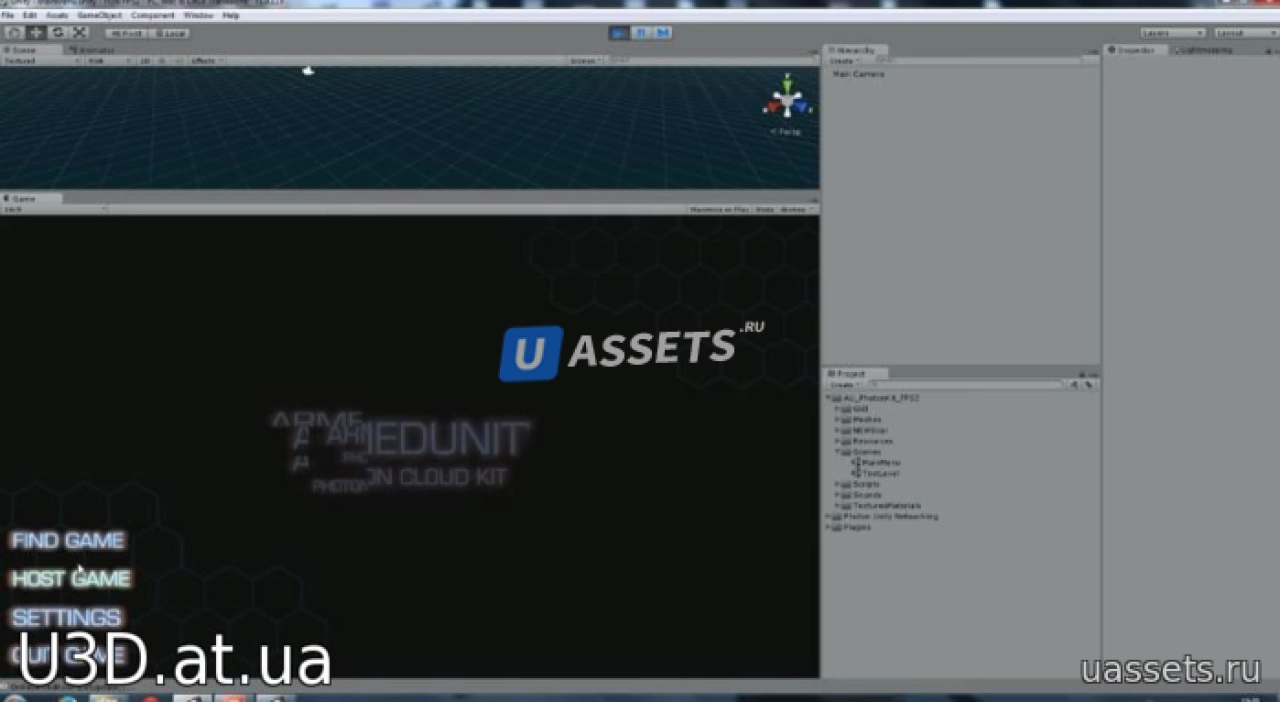Open the GameObject menu
1280x702 pixels.
(x=99, y=16)
